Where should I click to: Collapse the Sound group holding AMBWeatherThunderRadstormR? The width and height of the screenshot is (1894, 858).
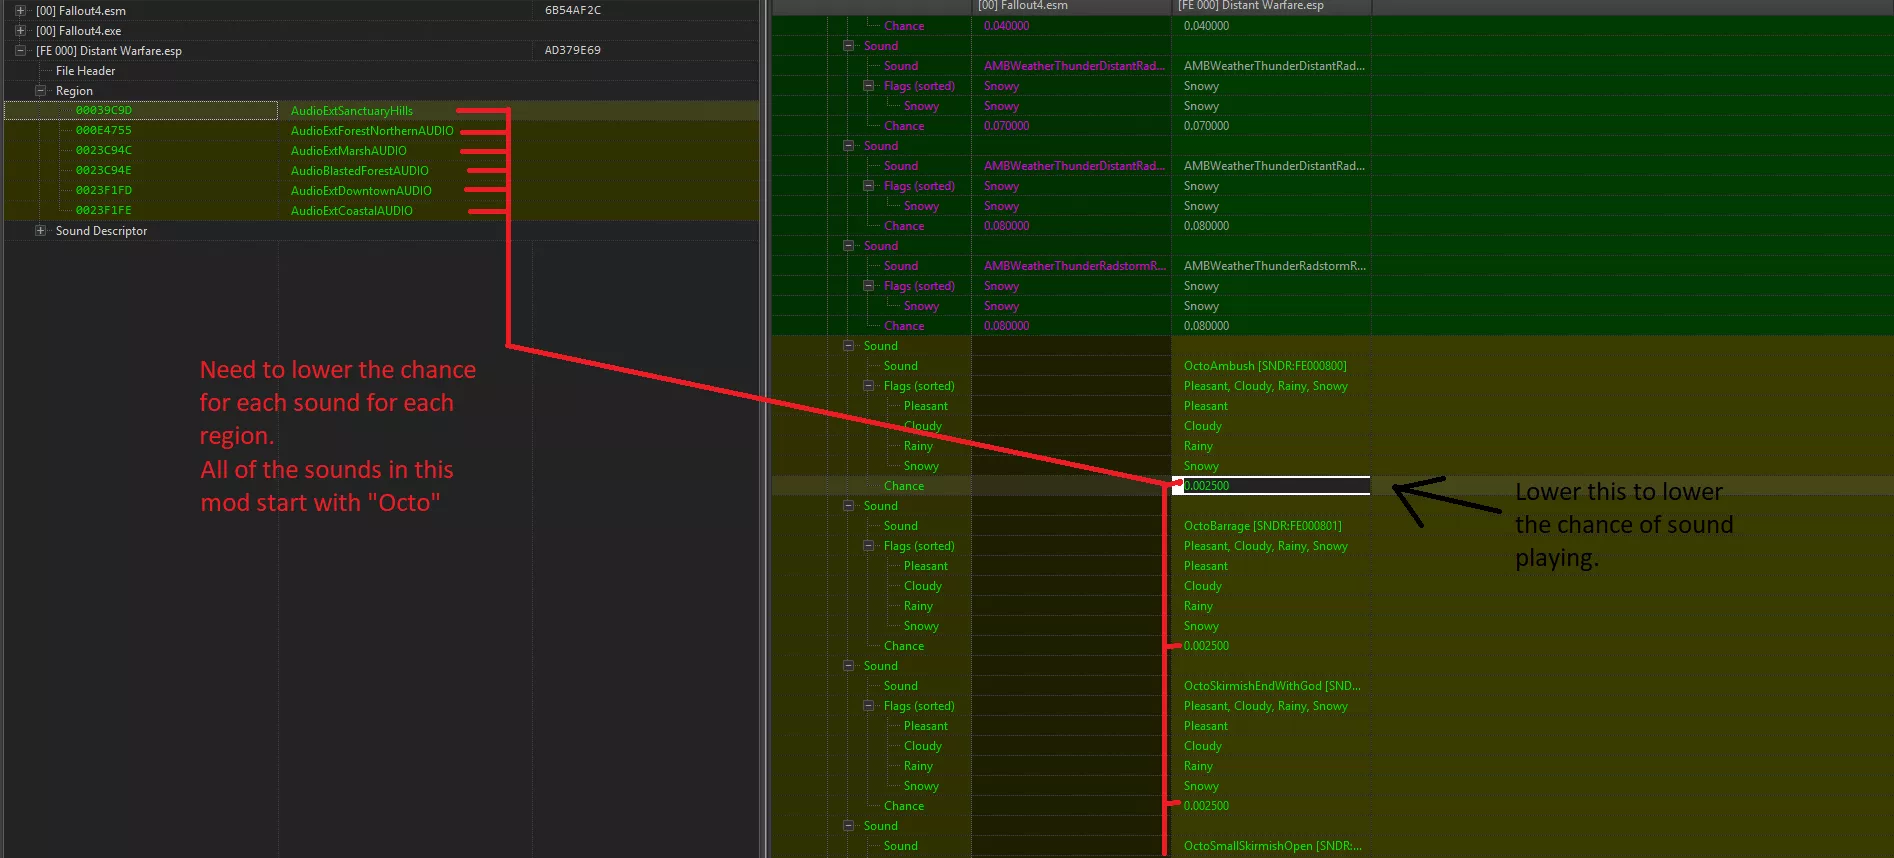point(848,246)
